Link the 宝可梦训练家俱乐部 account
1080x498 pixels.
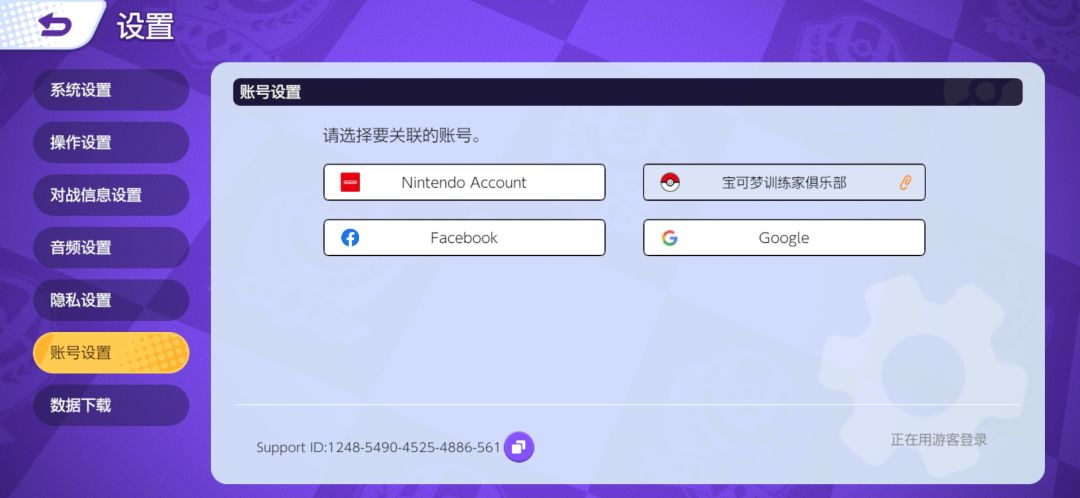click(x=784, y=183)
